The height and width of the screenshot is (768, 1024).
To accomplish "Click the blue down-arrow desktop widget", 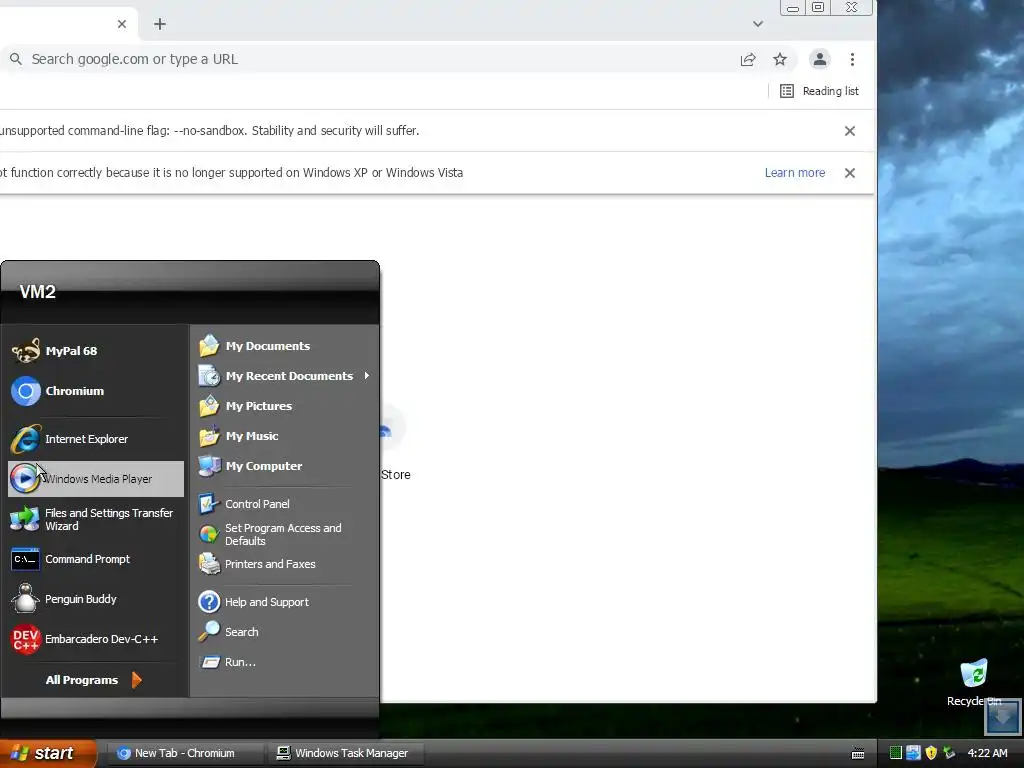I will point(1002,716).
